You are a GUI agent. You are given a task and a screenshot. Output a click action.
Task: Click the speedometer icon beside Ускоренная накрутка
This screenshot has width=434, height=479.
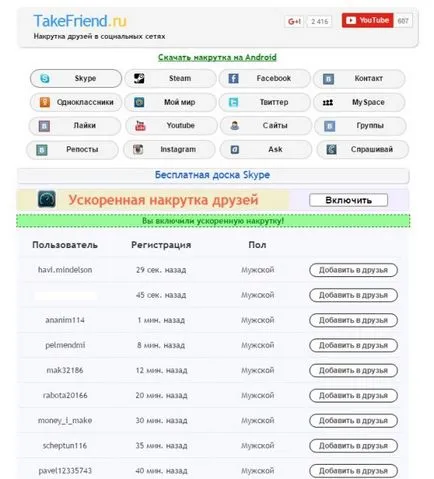[47, 199]
